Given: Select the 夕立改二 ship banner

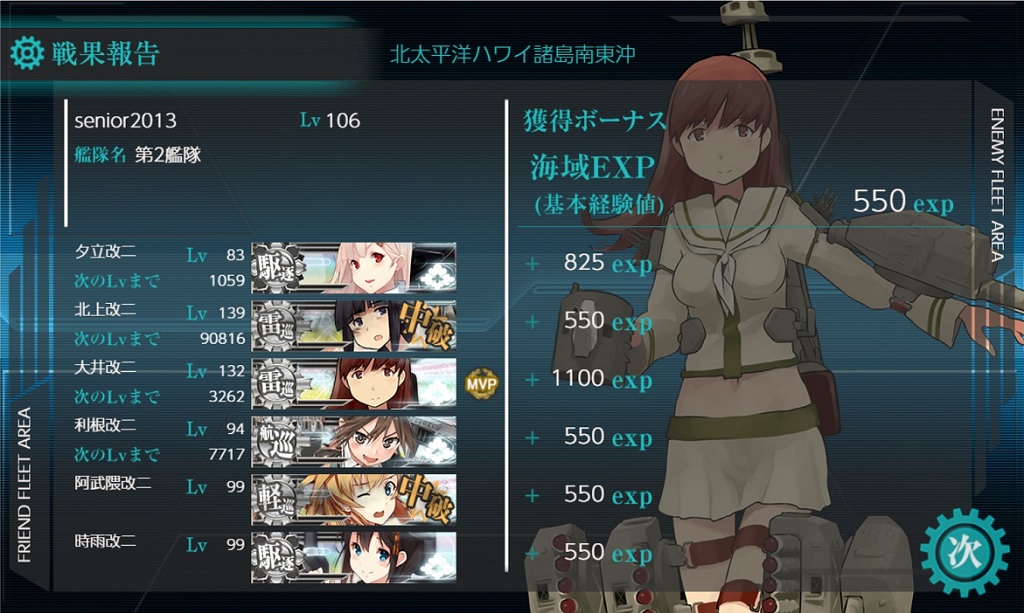Looking at the screenshot, I should click(354, 267).
